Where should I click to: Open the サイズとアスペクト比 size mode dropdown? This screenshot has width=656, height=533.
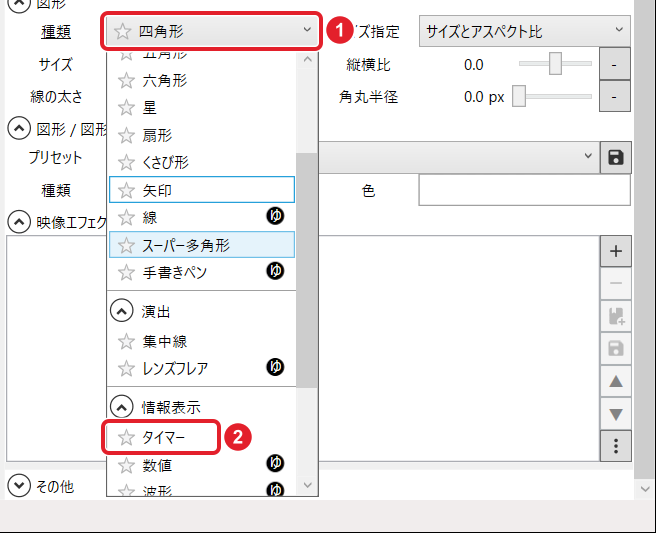tap(524, 31)
